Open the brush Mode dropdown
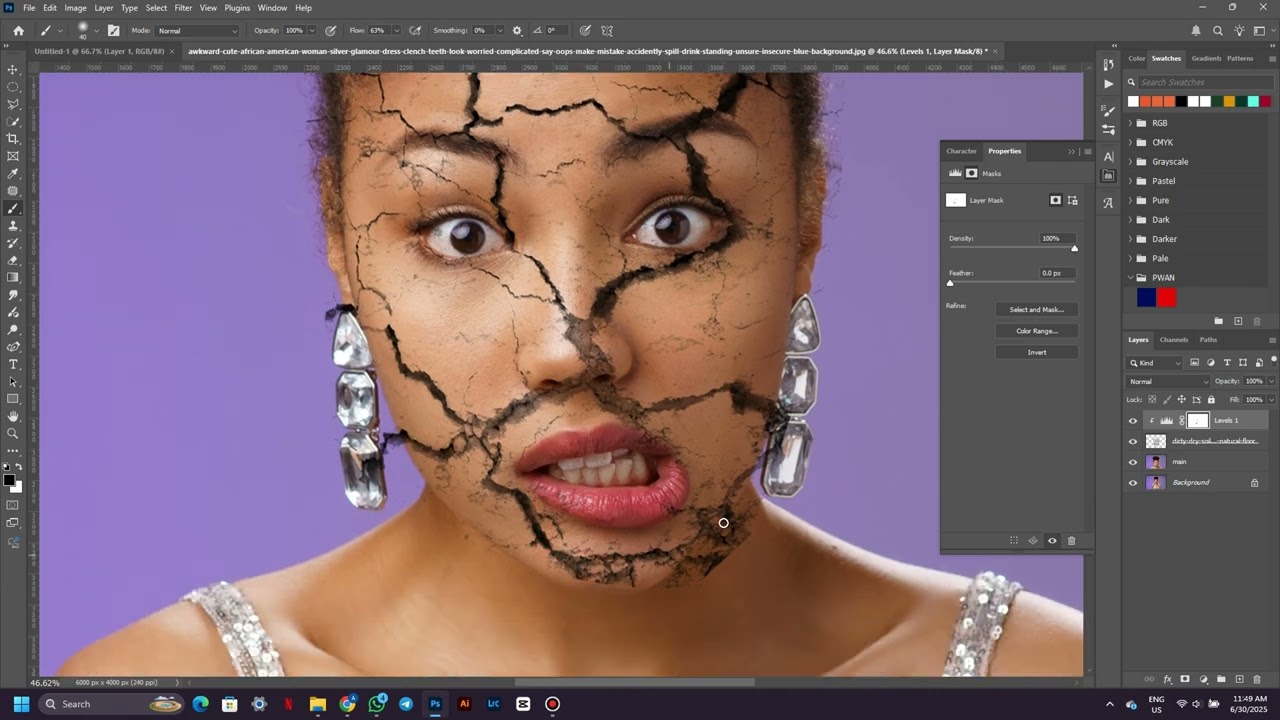The height and width of the screenshot is (720, 1280). pyautogui.click(x=197, y=31)
